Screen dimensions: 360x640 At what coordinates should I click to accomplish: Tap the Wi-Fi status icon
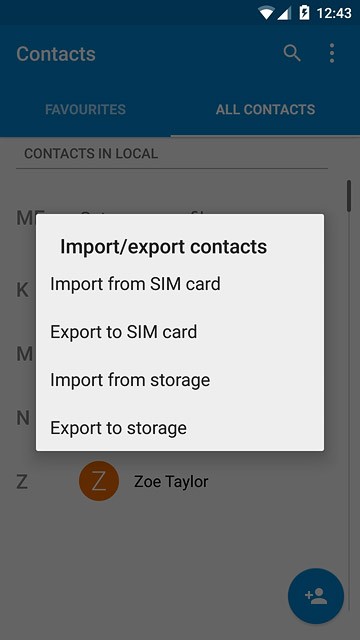click(266, 13)
